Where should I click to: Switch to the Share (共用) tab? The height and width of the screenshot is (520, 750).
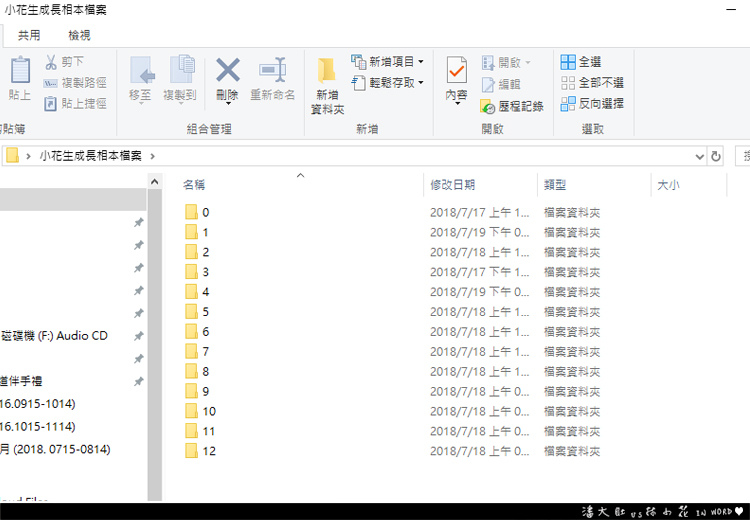coord(29,35)
